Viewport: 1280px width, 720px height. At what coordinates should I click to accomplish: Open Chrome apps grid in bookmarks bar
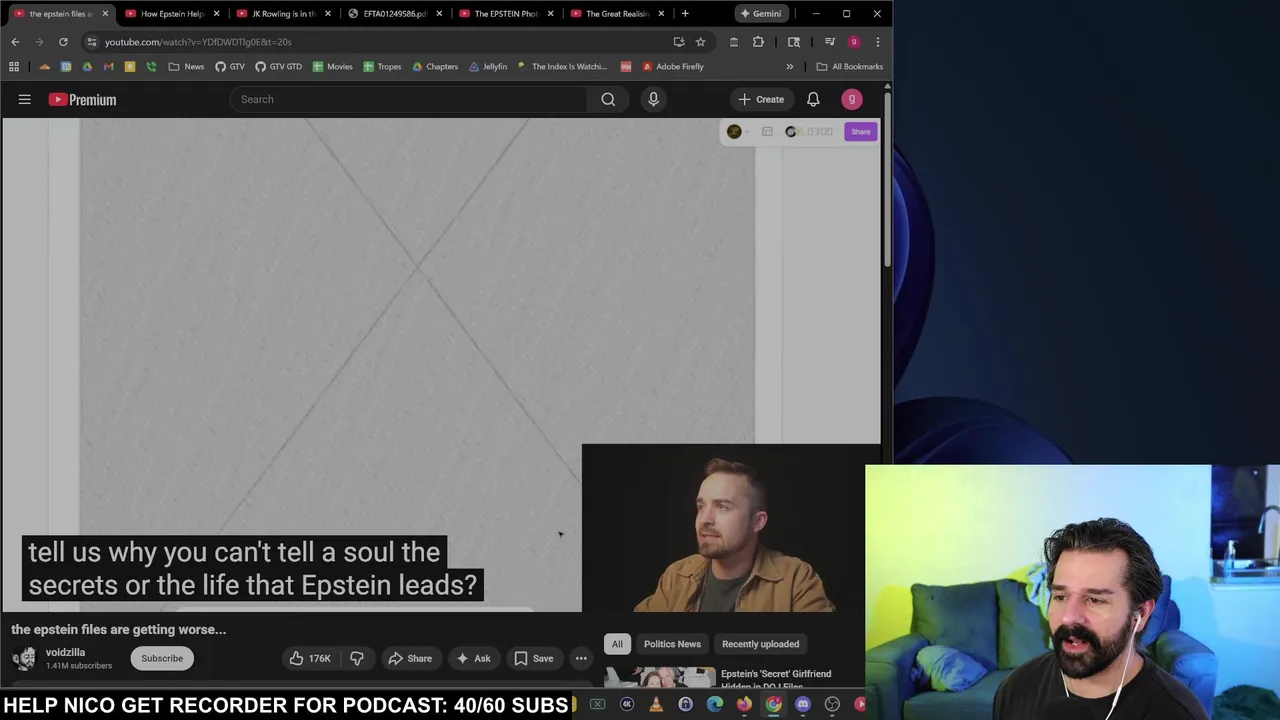14,67
